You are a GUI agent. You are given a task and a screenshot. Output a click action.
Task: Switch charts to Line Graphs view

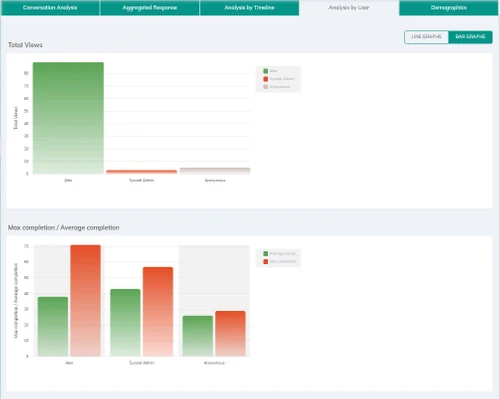[x=426, y=37]
